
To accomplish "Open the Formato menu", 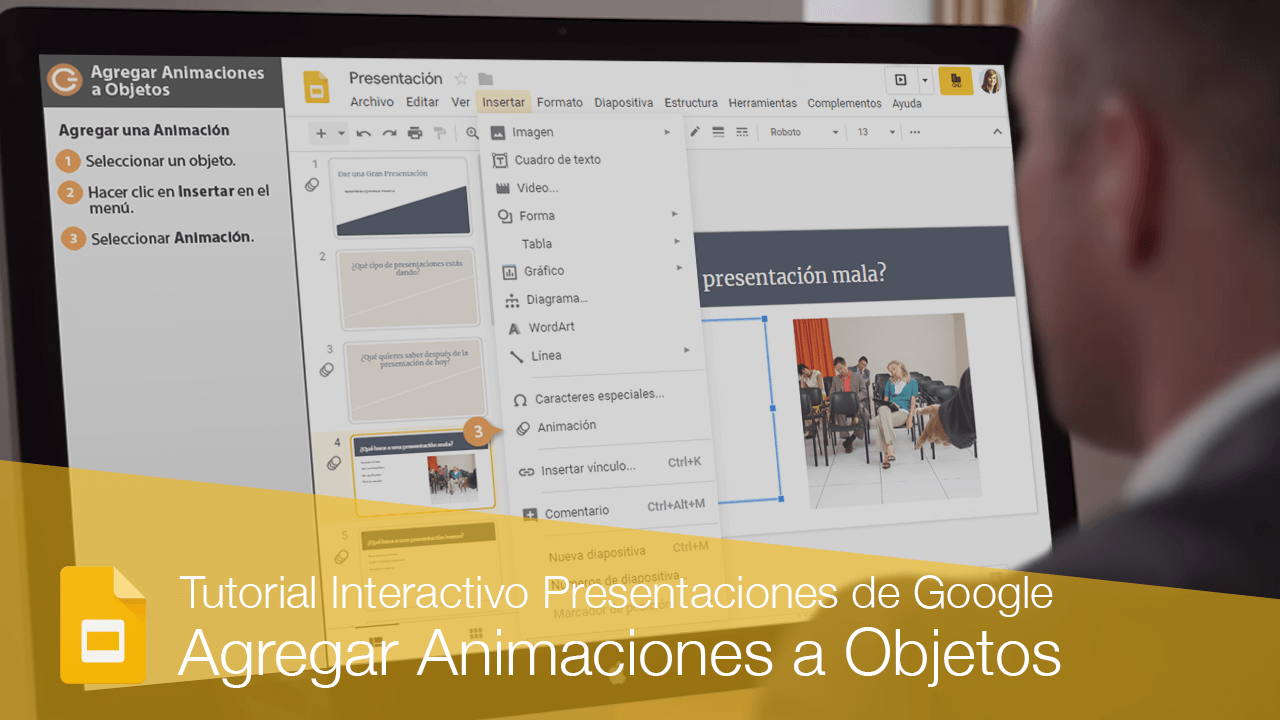I will coord(560,102).
